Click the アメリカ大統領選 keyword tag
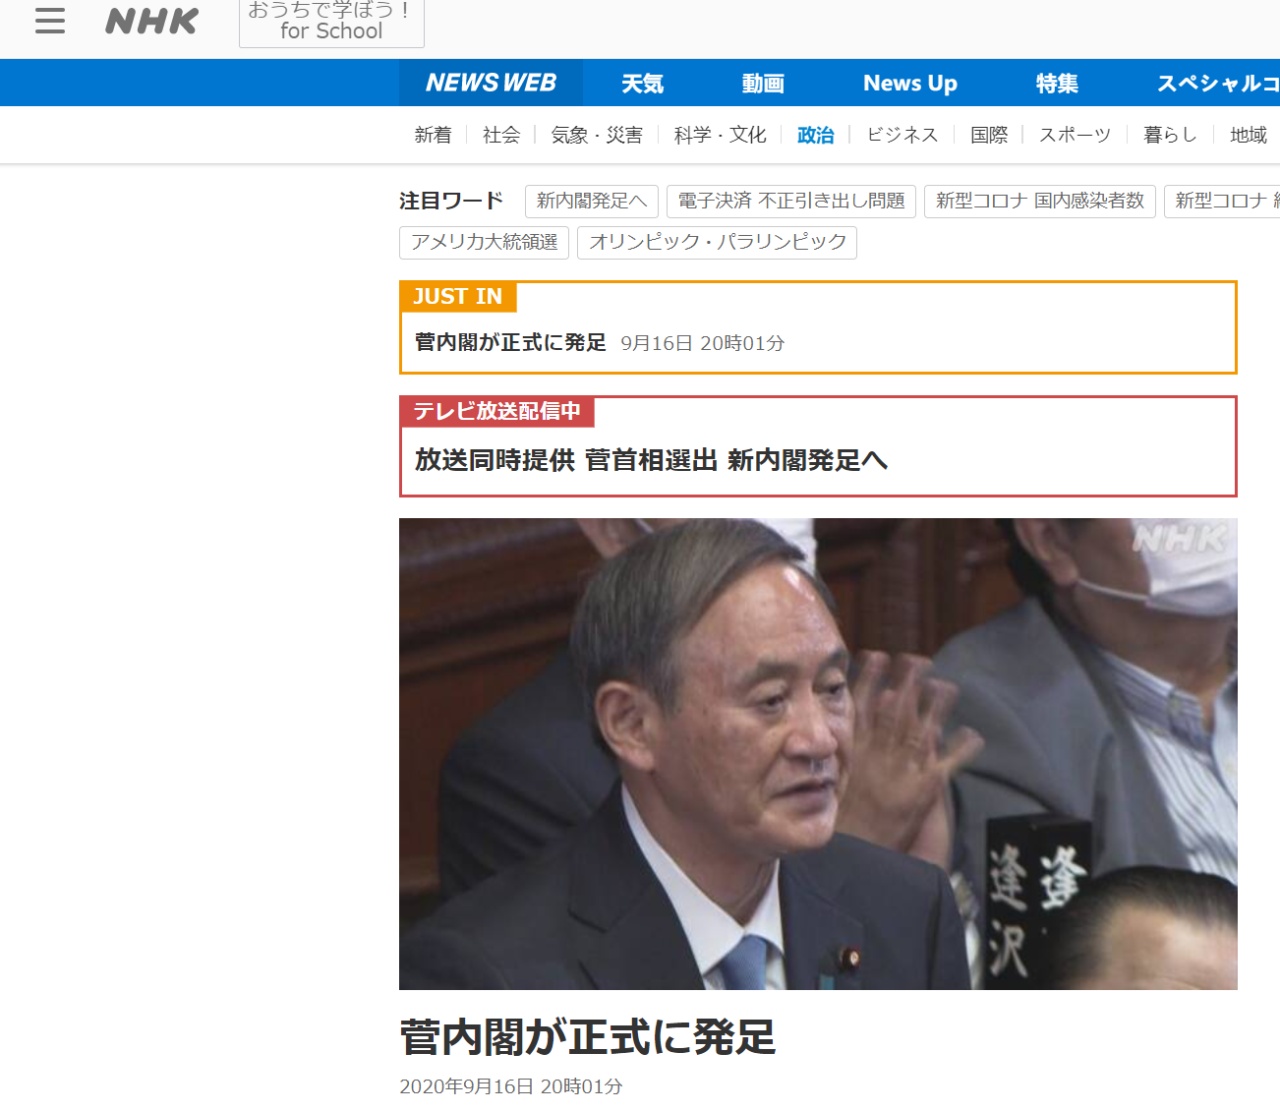 point(484,242)
